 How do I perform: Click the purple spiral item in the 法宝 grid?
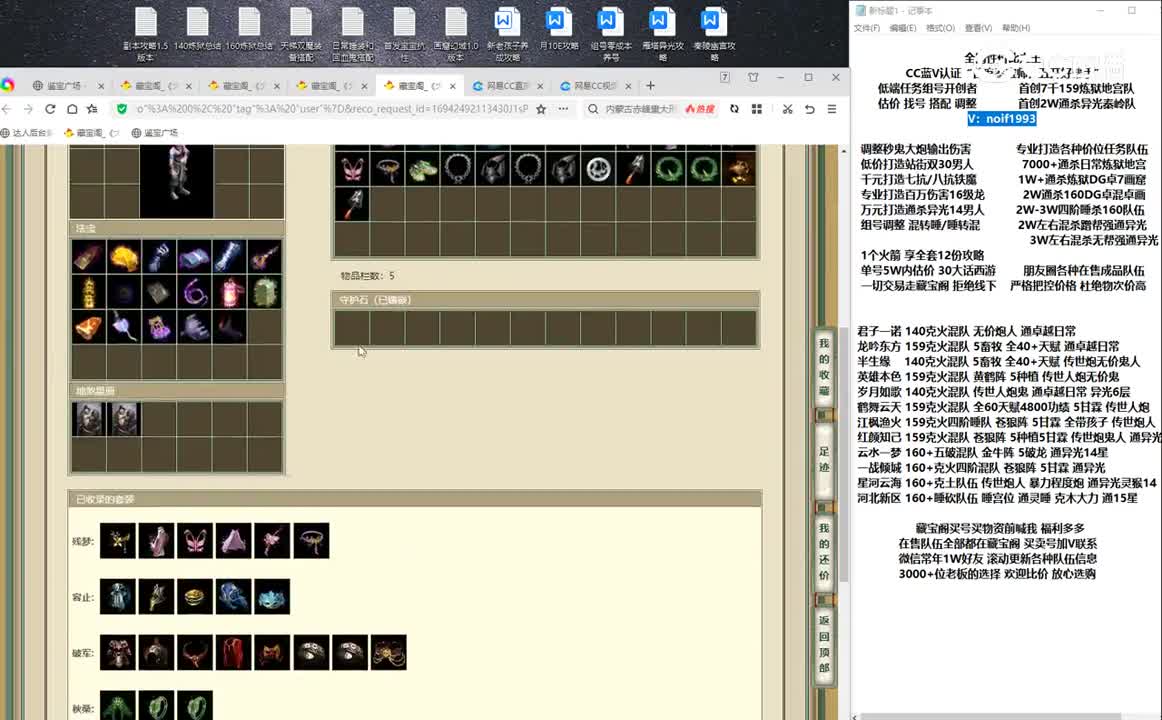(194, 292)
